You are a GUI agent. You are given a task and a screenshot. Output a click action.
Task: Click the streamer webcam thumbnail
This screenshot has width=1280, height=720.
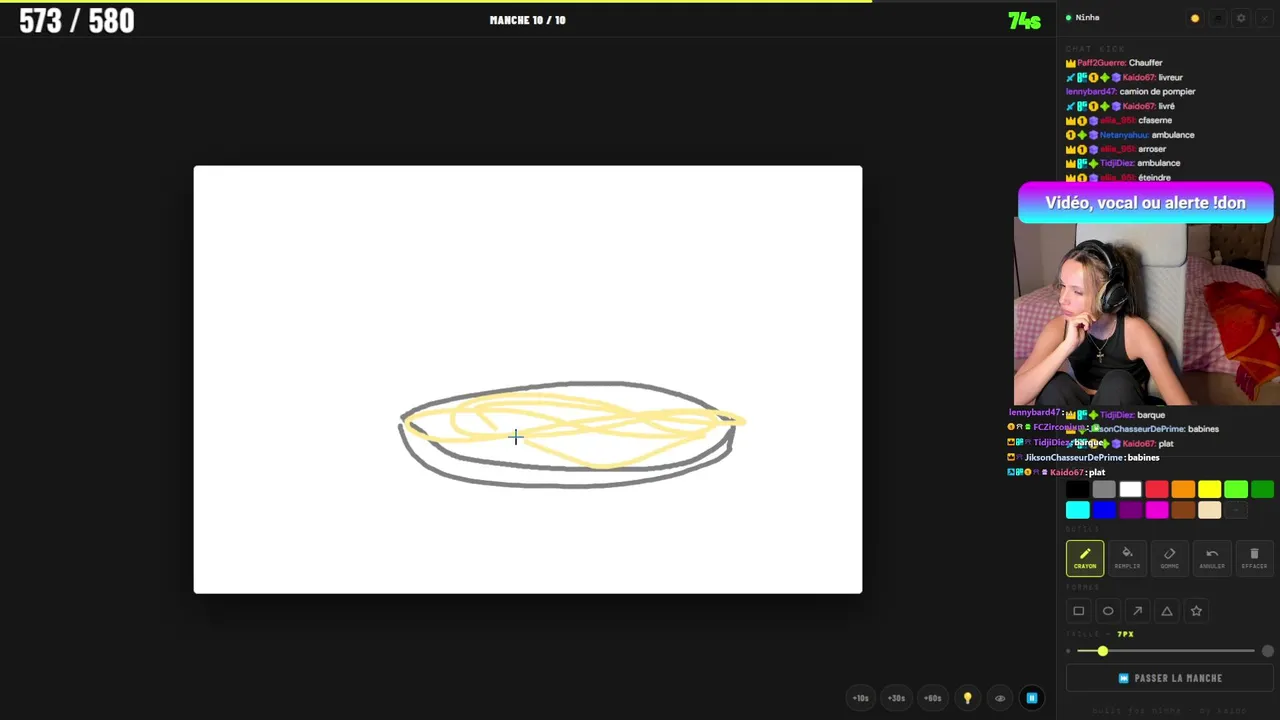click(1146, 313)
